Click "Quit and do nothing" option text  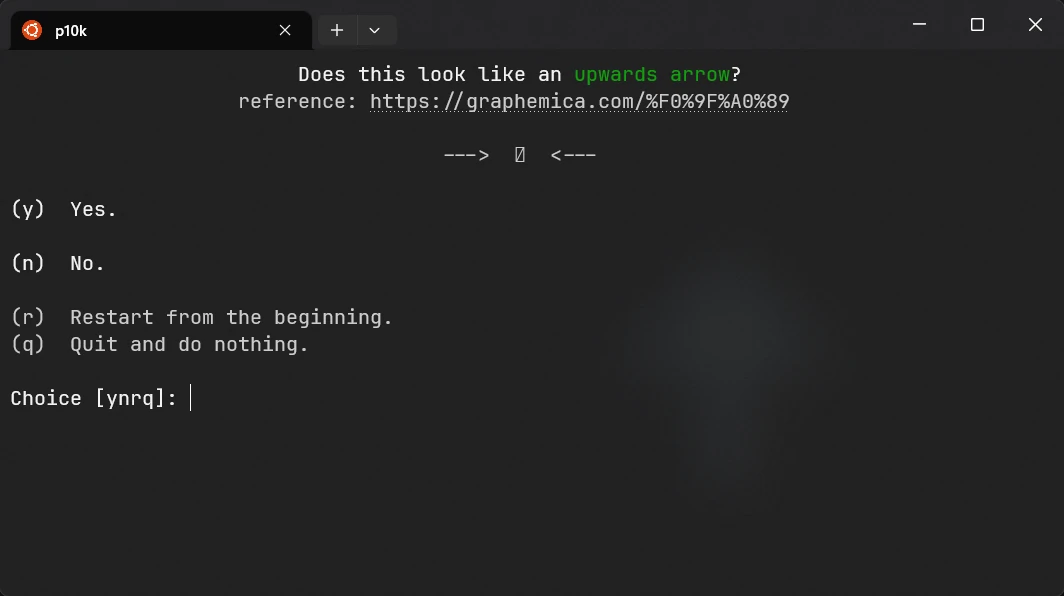coord(189,344)
